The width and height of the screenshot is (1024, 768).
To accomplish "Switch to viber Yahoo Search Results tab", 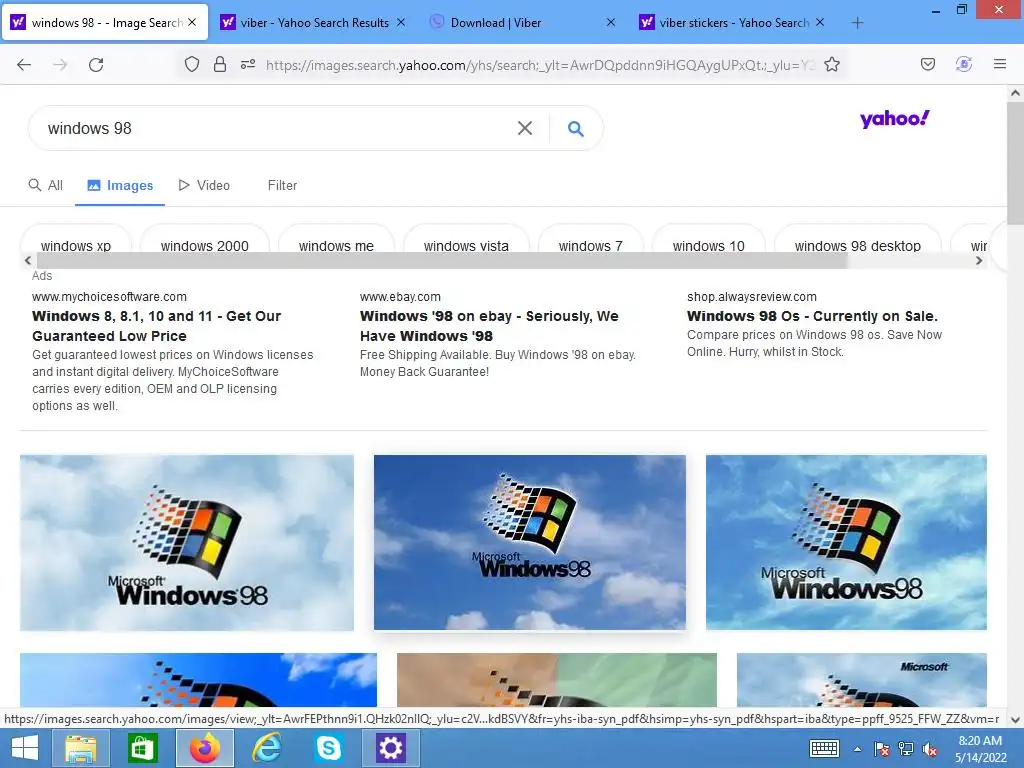I will (x=313, y=23).
